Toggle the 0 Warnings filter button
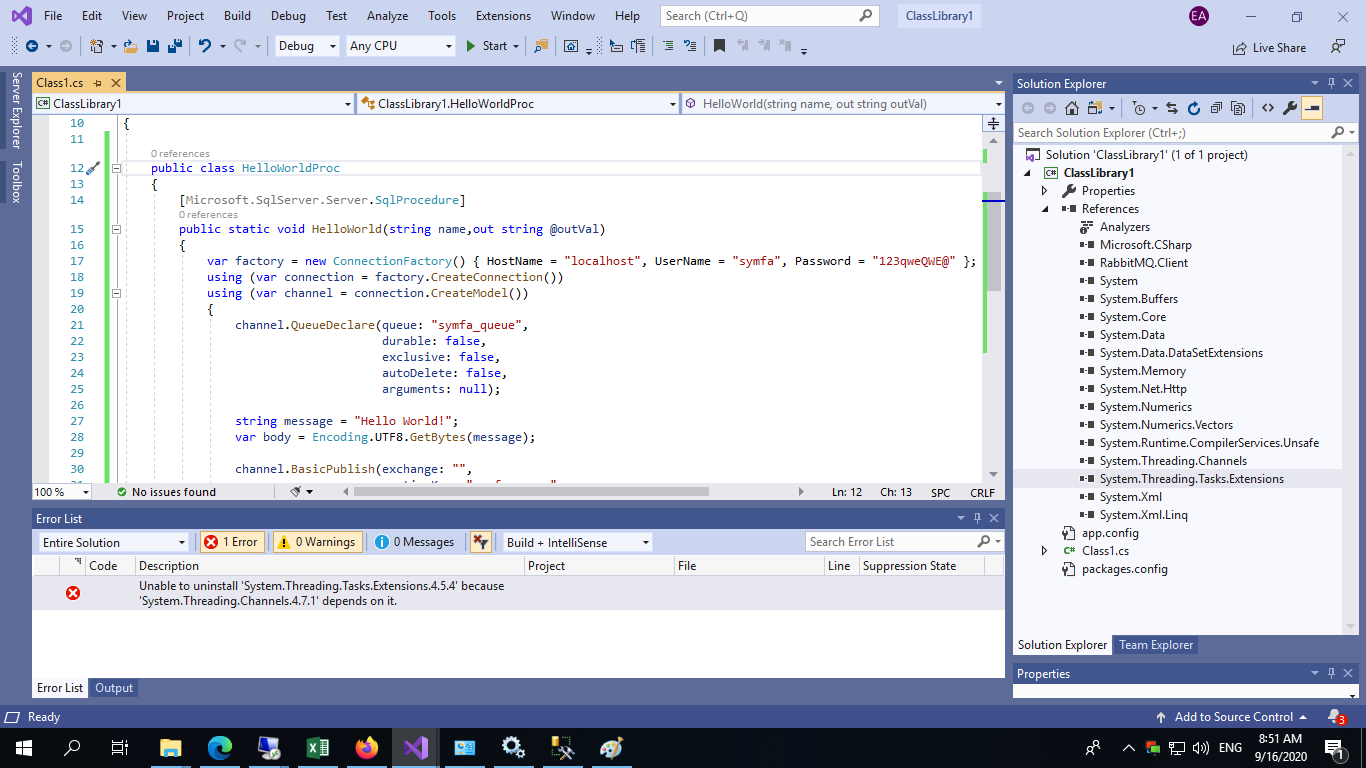The width and height of the screenshot is (1366, 768). (318, 542)
